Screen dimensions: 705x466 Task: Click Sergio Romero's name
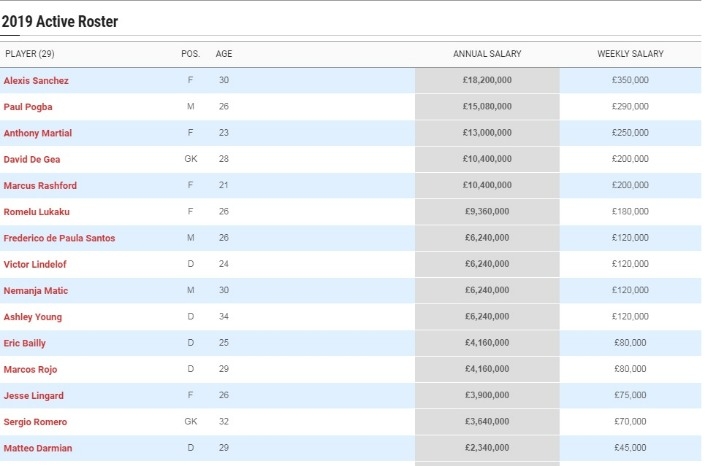coord(35,422)
